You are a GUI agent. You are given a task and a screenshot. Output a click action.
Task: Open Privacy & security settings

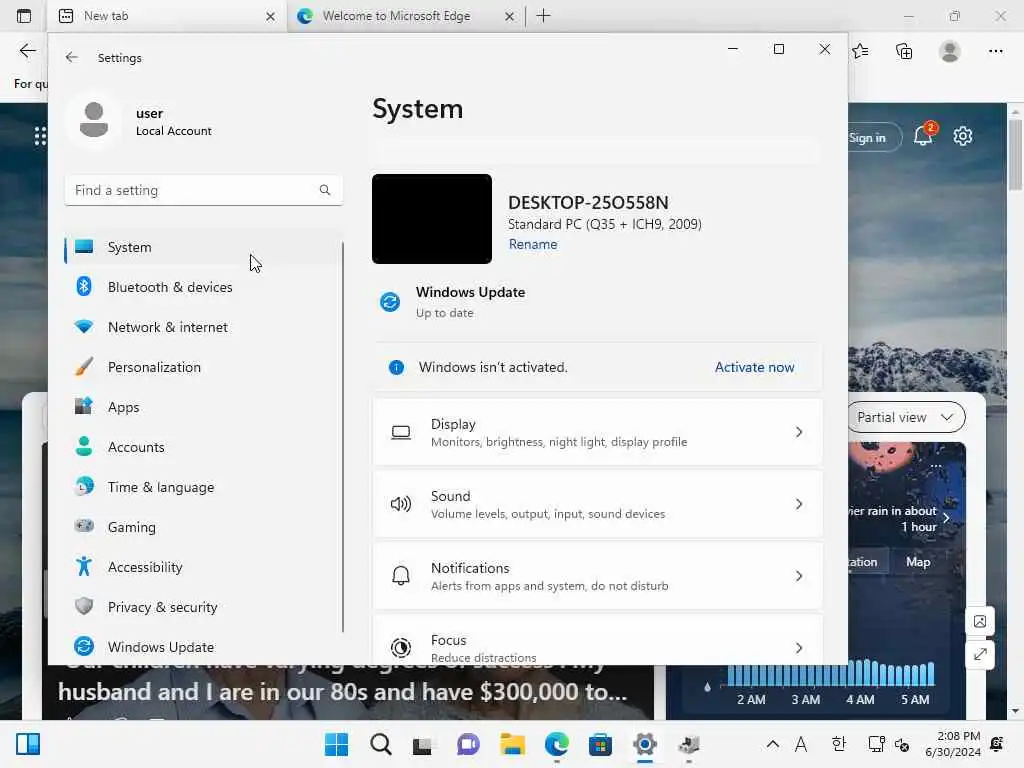(x=202, y=607)
